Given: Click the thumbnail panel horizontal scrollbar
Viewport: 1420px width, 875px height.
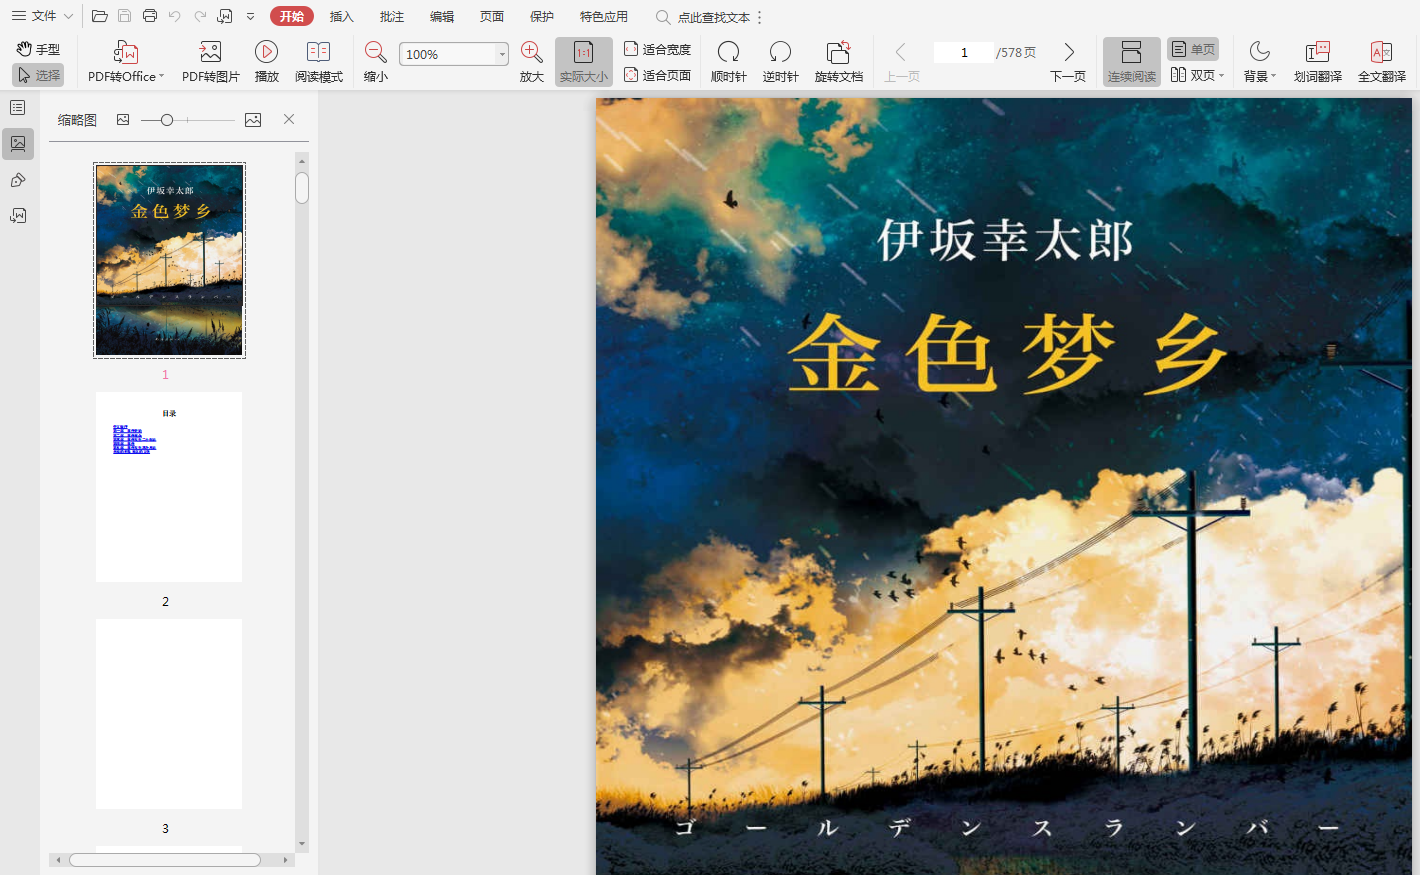Looking at the screenshot, I should [165, 860].
